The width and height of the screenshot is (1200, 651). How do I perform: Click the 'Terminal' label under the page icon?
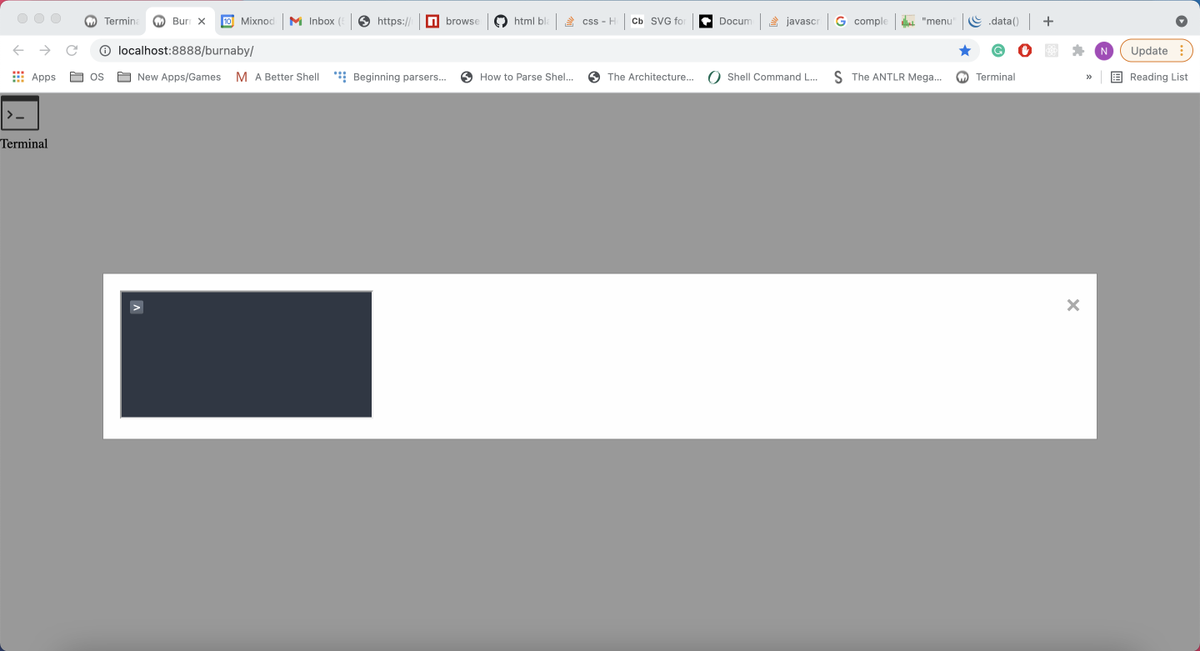(x=24, y=143)
